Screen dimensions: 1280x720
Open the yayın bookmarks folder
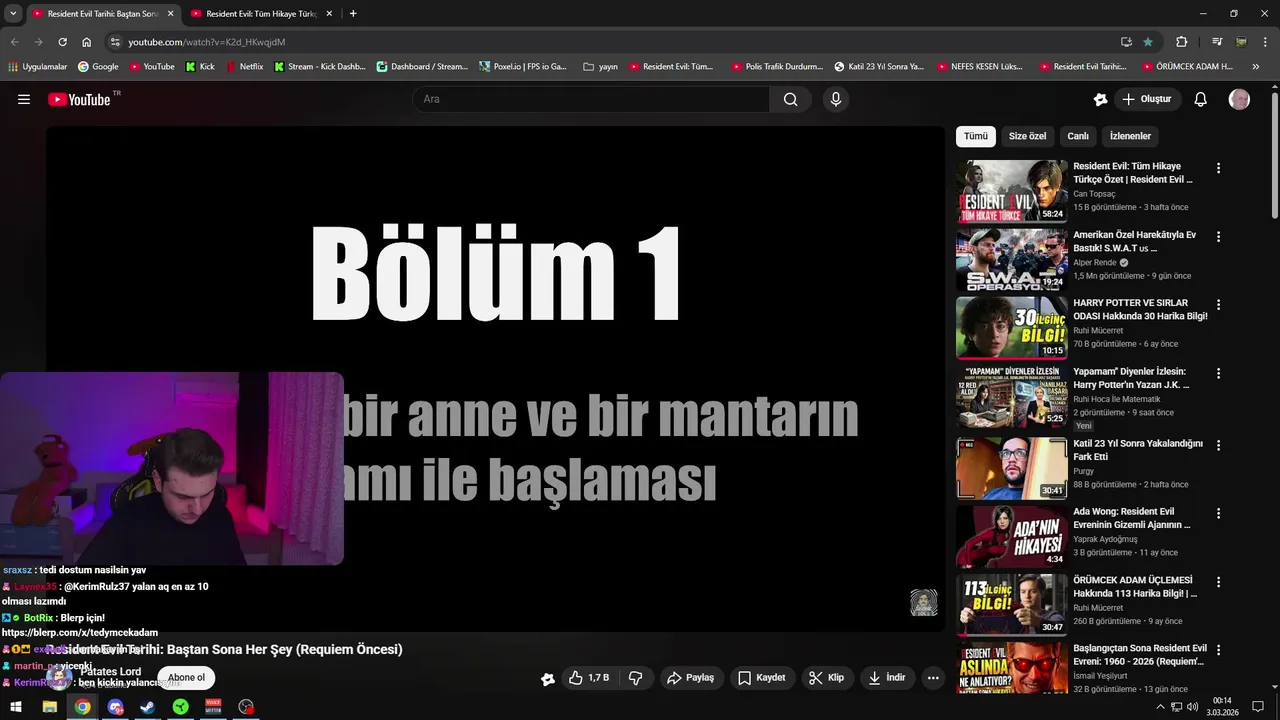pyautogui.click(x=600, y=67)
